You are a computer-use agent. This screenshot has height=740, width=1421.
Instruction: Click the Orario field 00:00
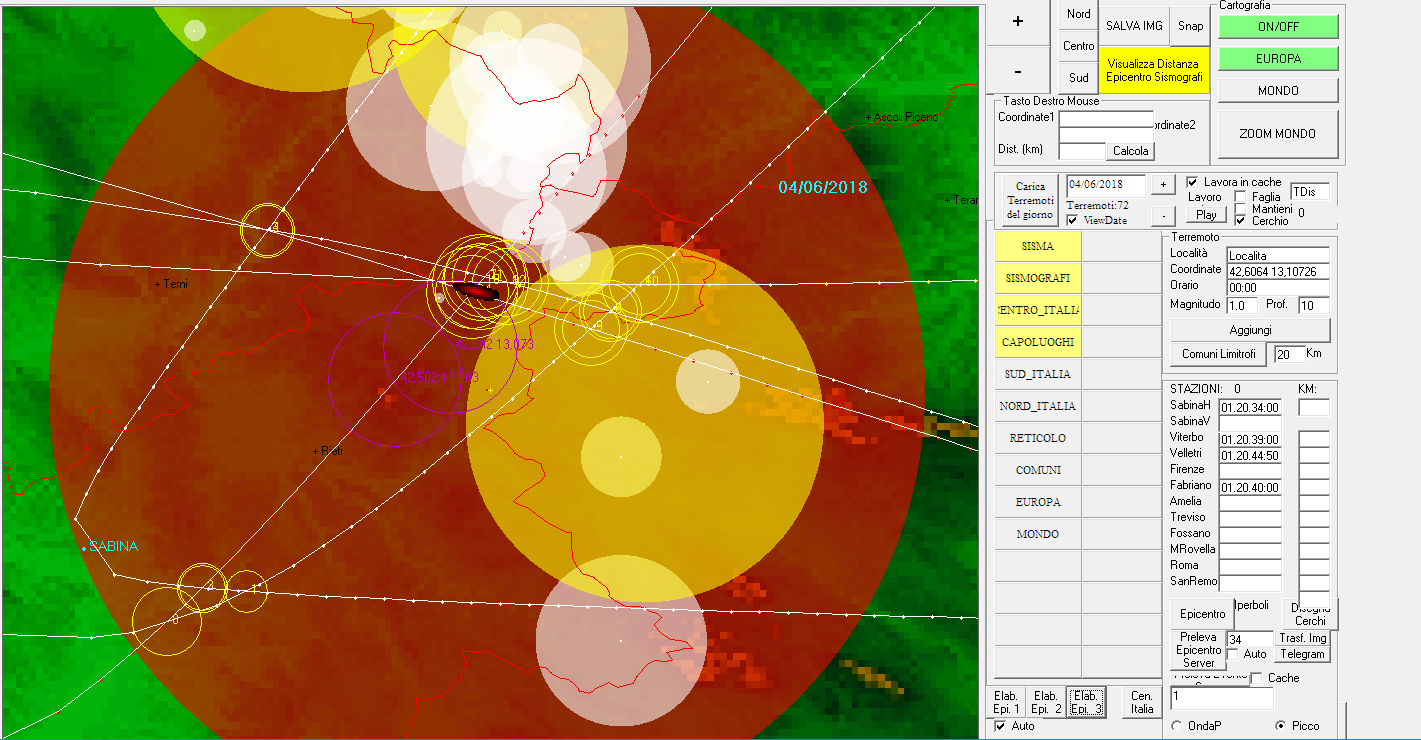pyautogui.click(x=1278, y=287)
